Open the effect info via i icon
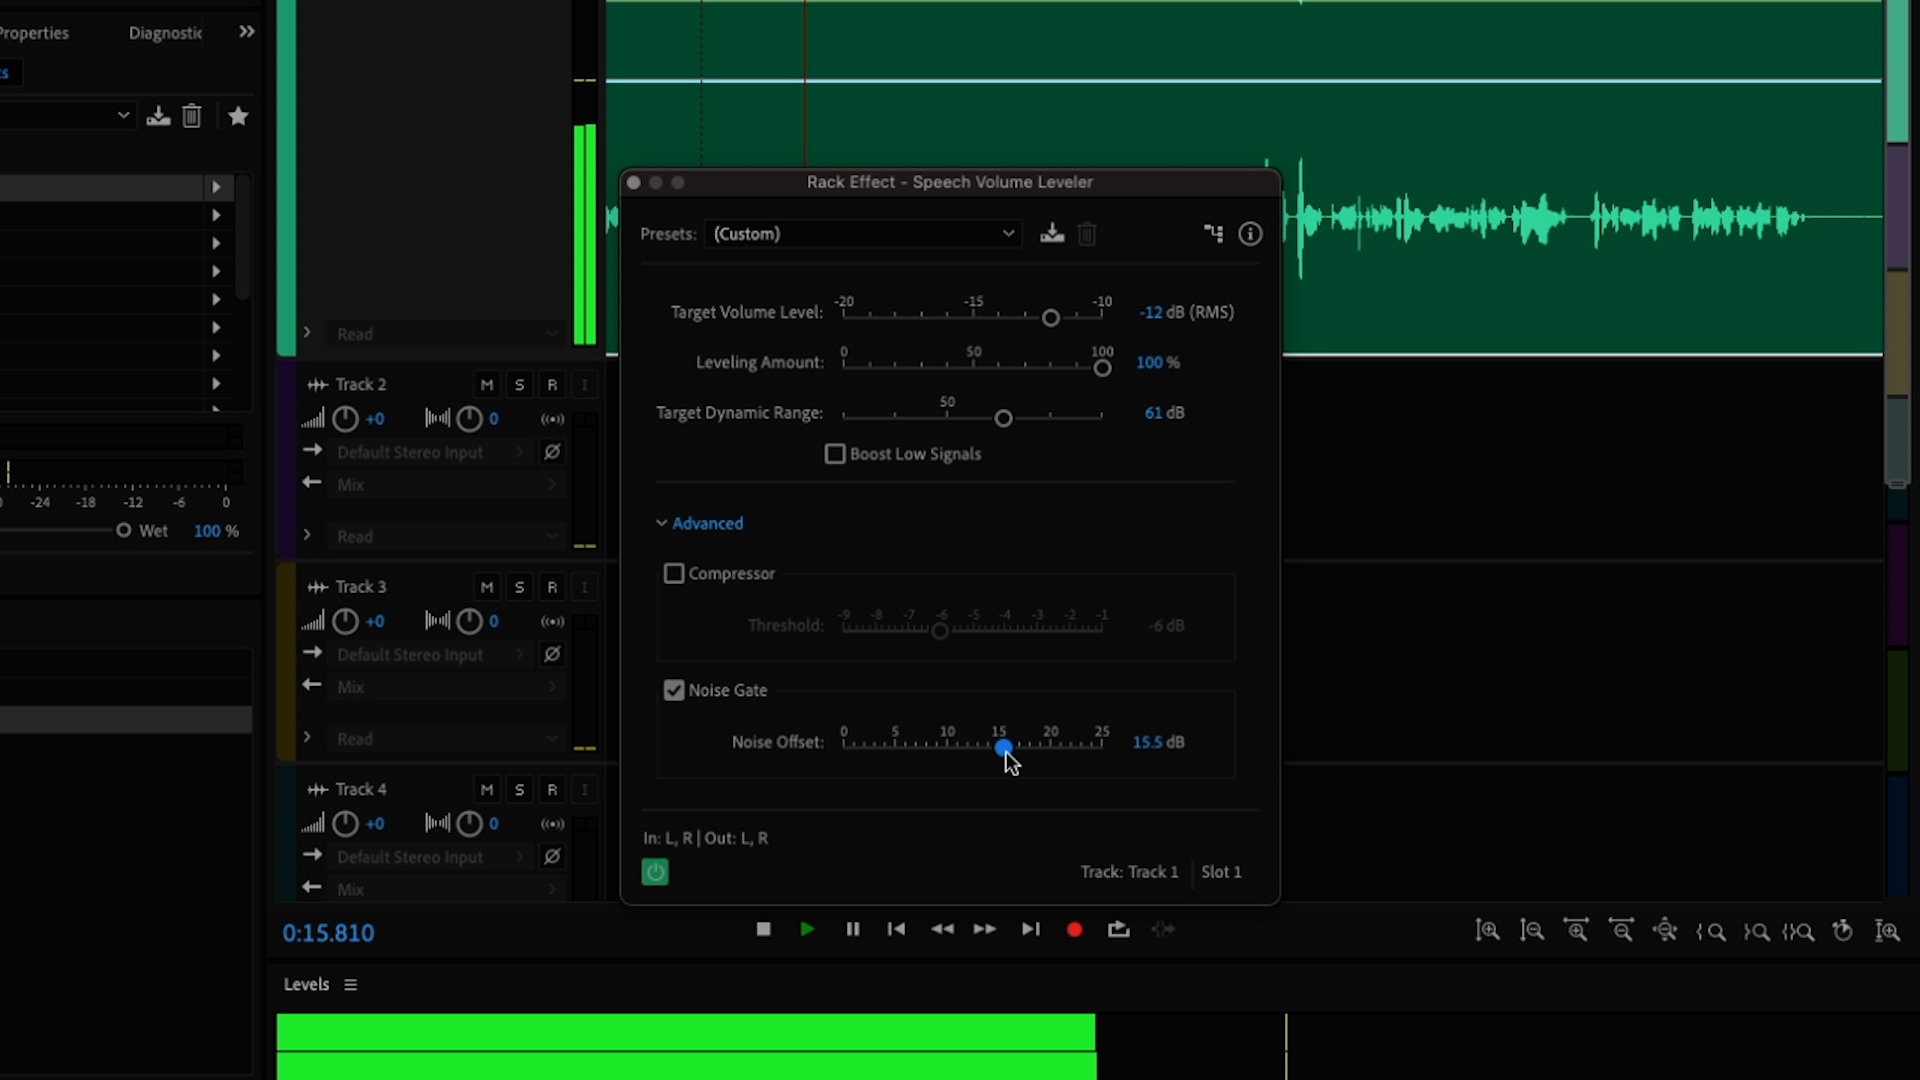Screen dimensions: 1920x1080 click(x=1249, y=233)
